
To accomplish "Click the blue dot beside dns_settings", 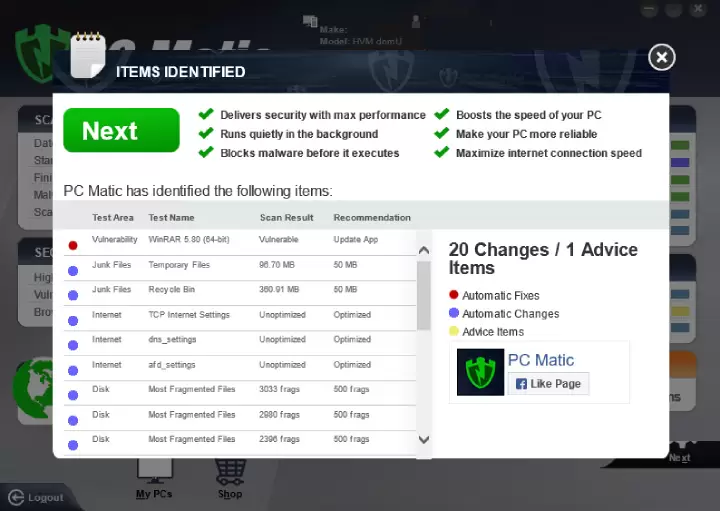I will pyautogui.click(x=73, y=345).
